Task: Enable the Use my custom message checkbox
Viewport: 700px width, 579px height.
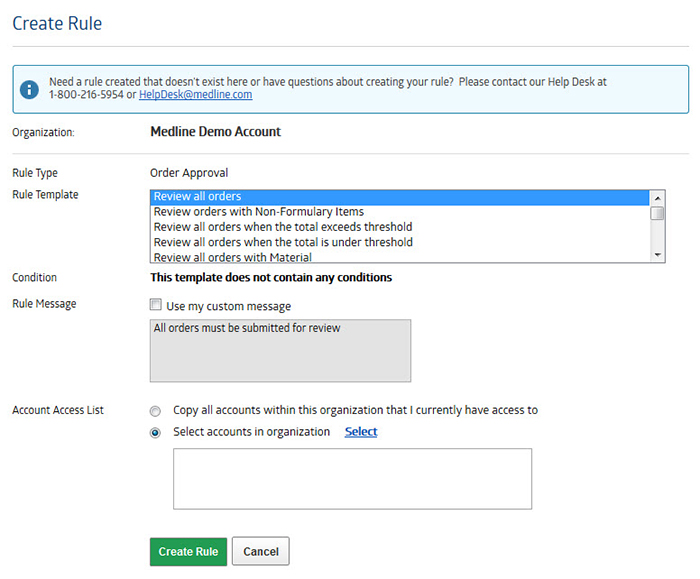Action: click(155, 304)
